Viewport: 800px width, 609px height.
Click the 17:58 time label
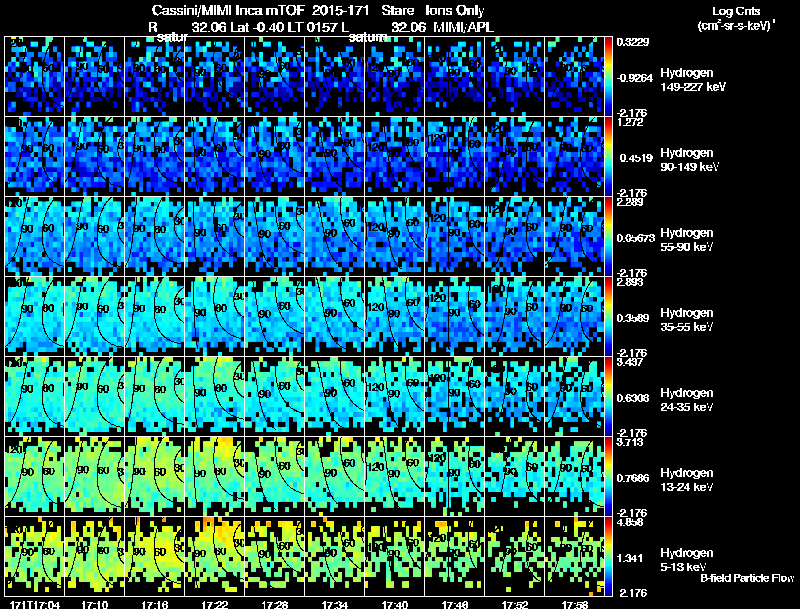point(575,605)
